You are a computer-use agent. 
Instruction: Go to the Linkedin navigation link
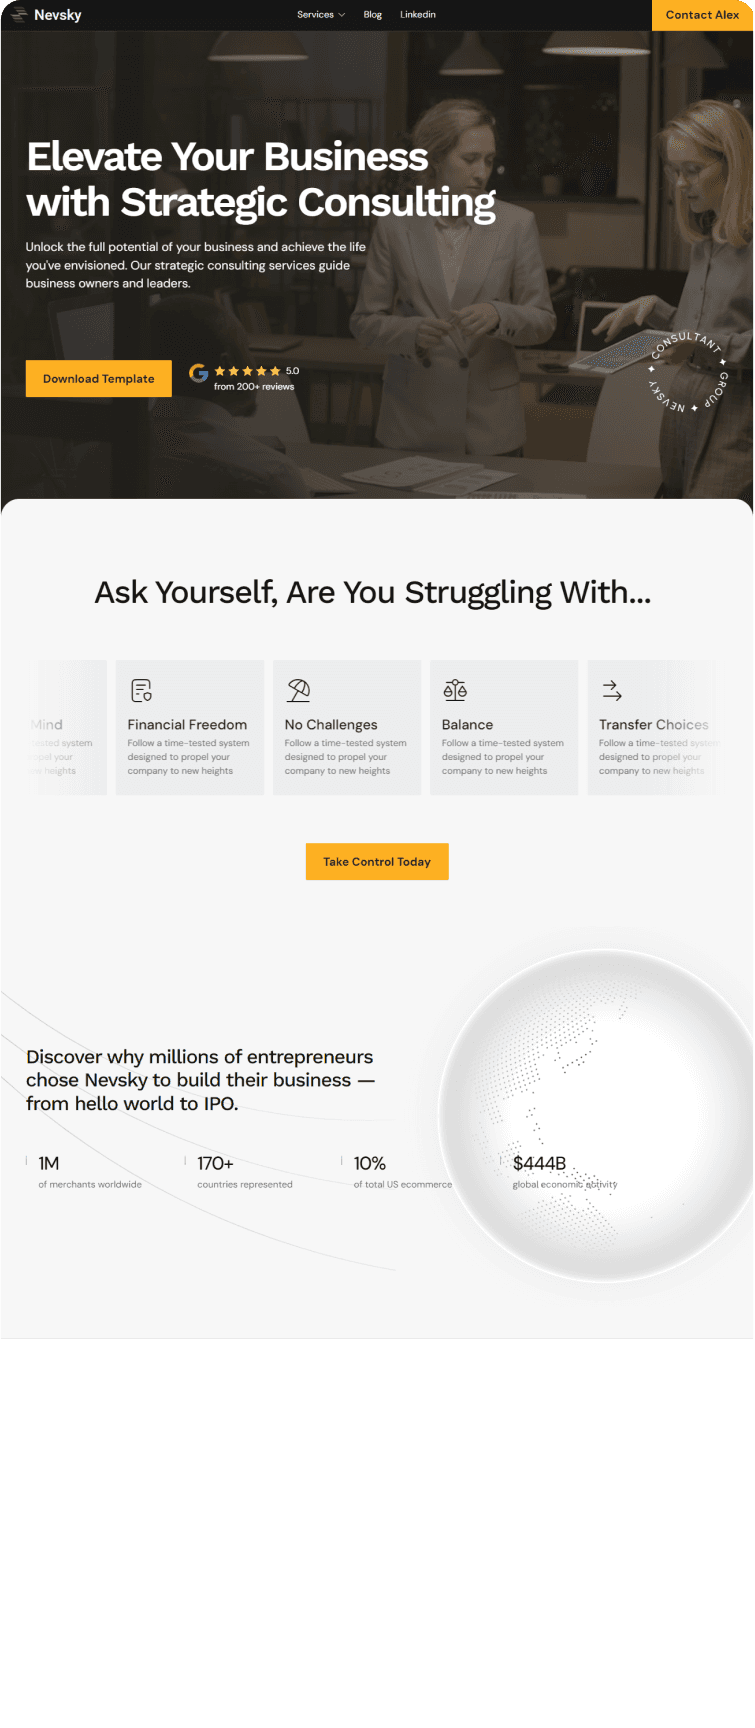pos(418,15)
